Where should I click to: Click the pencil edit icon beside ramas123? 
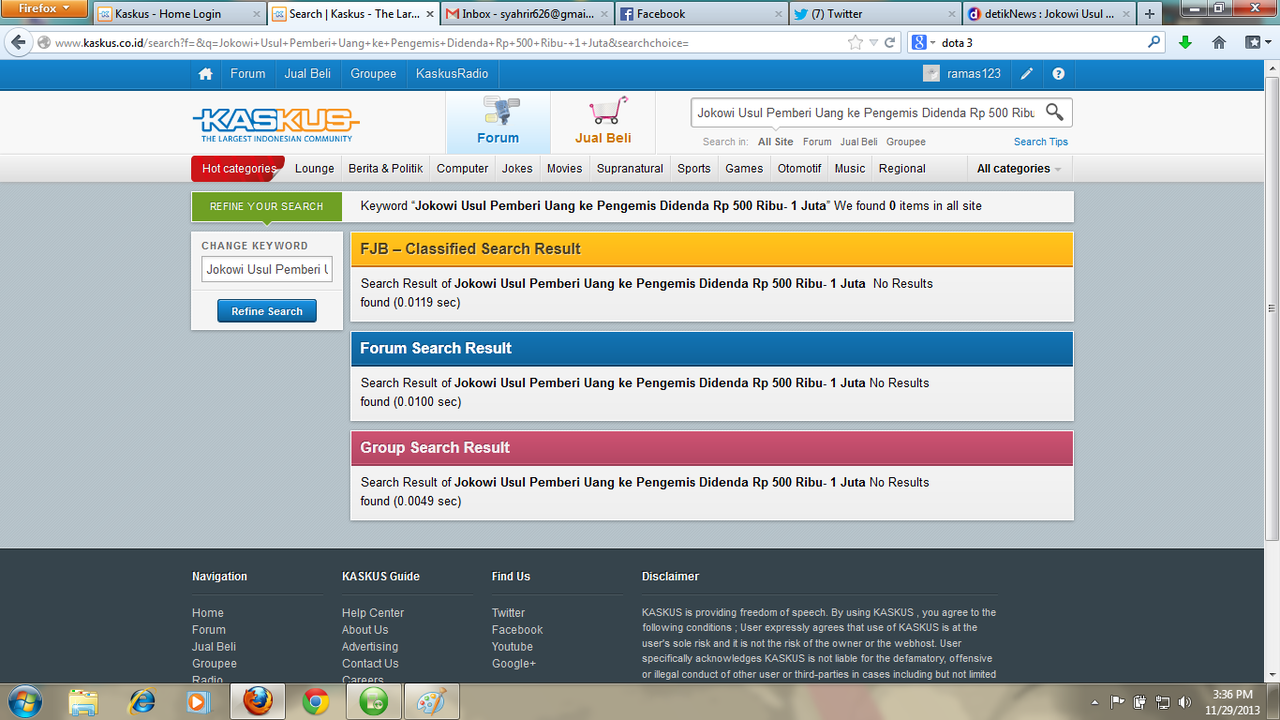click(x=1027, y=74)
